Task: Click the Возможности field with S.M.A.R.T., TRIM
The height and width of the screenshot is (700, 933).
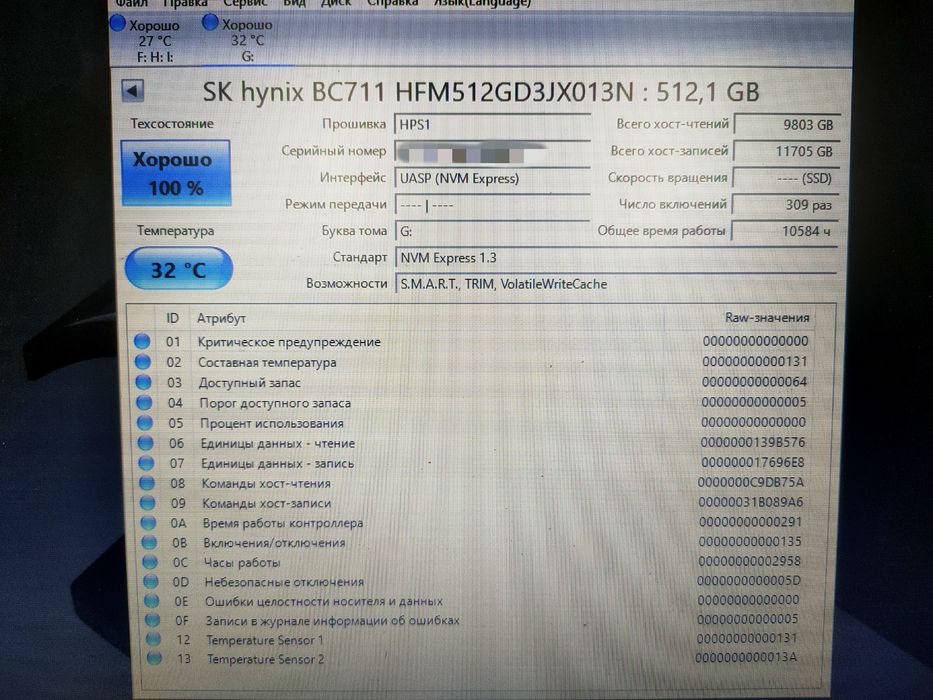Action: 616,284
